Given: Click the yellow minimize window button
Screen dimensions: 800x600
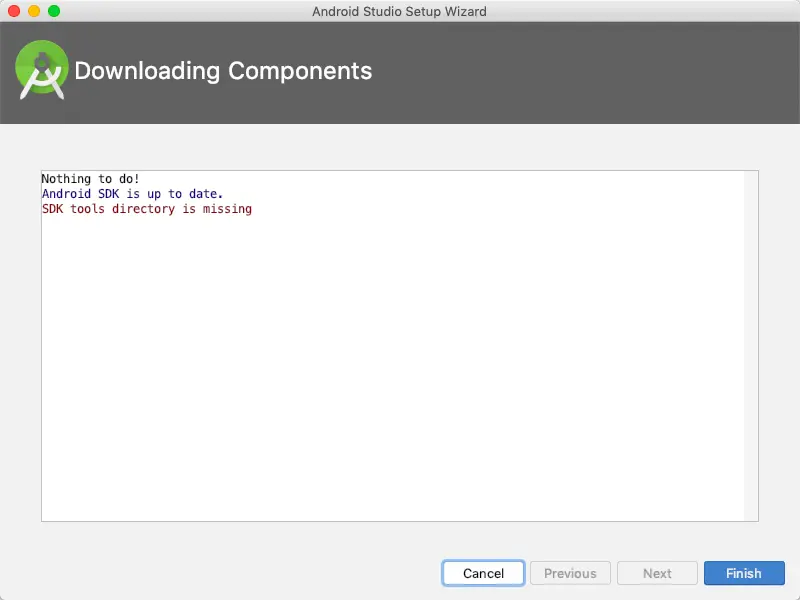Looking at the screenshot, I should pos(34,11).
